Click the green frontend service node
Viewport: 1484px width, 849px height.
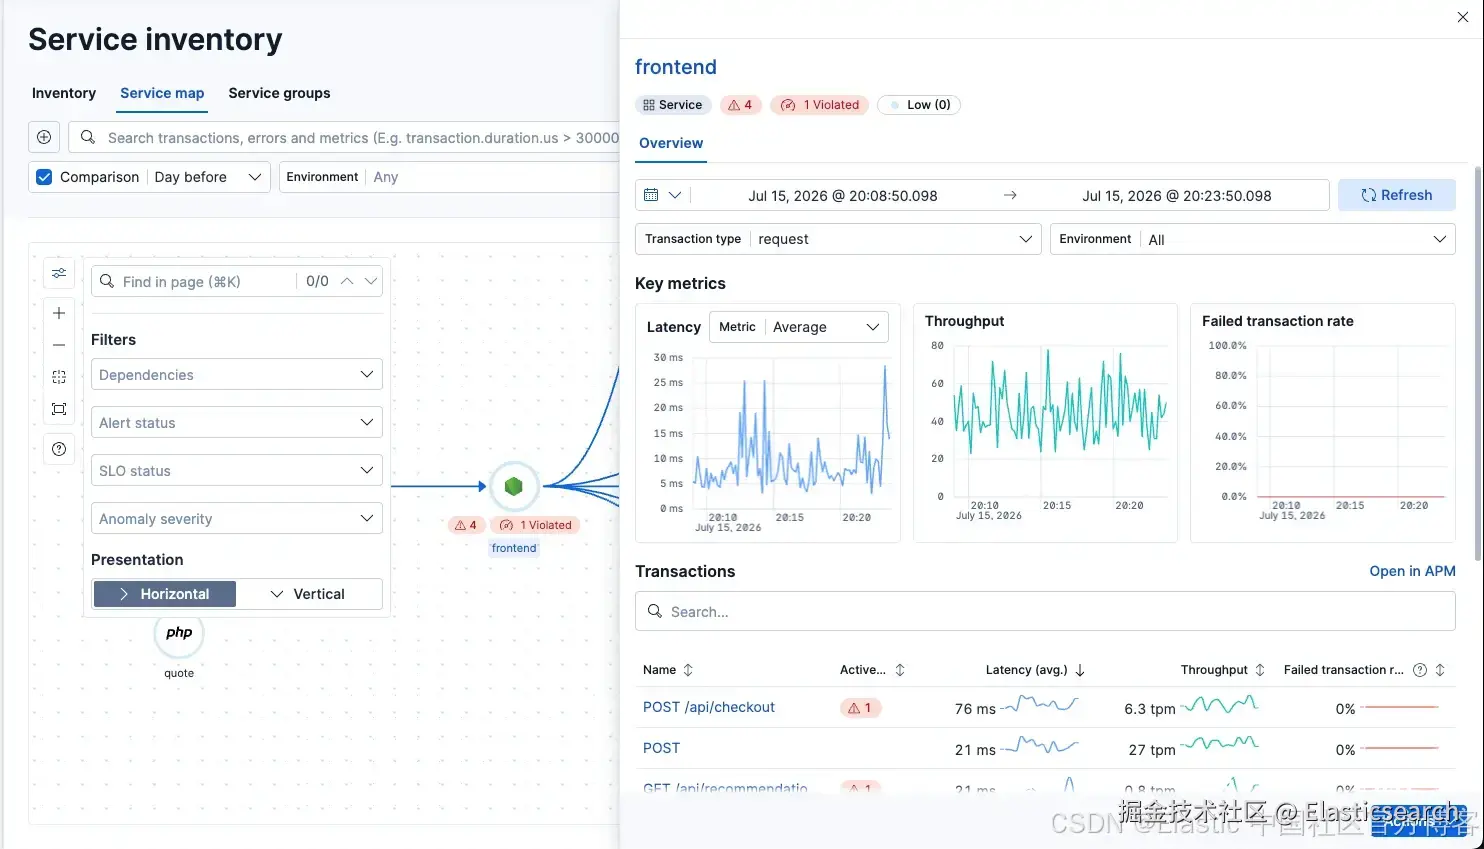click(514, 487)
